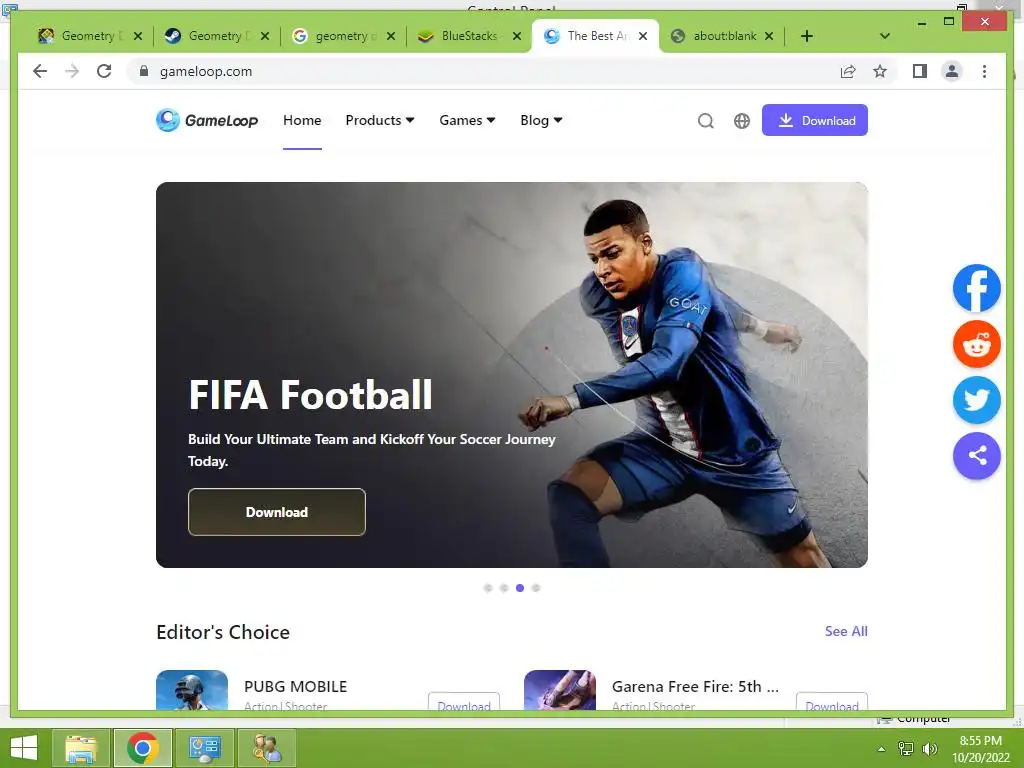This screenshot has height=768, width=1024.
Task: Select the fourth carousel dot
Action: click(x=536, y=588)
